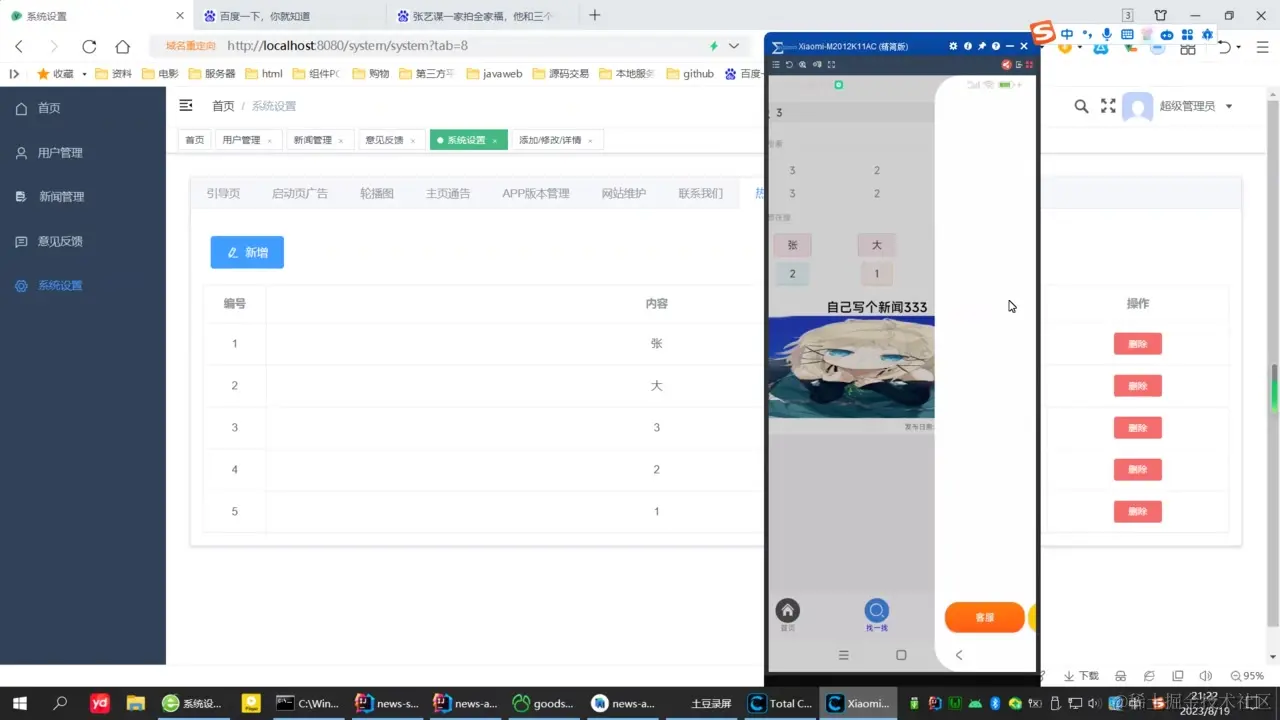Image resolution: width=1280 pixels, height=720 pixels.
Task: Tap the orange 客服 button on phone
Action: pyautogui.click(x=985, y=617)
